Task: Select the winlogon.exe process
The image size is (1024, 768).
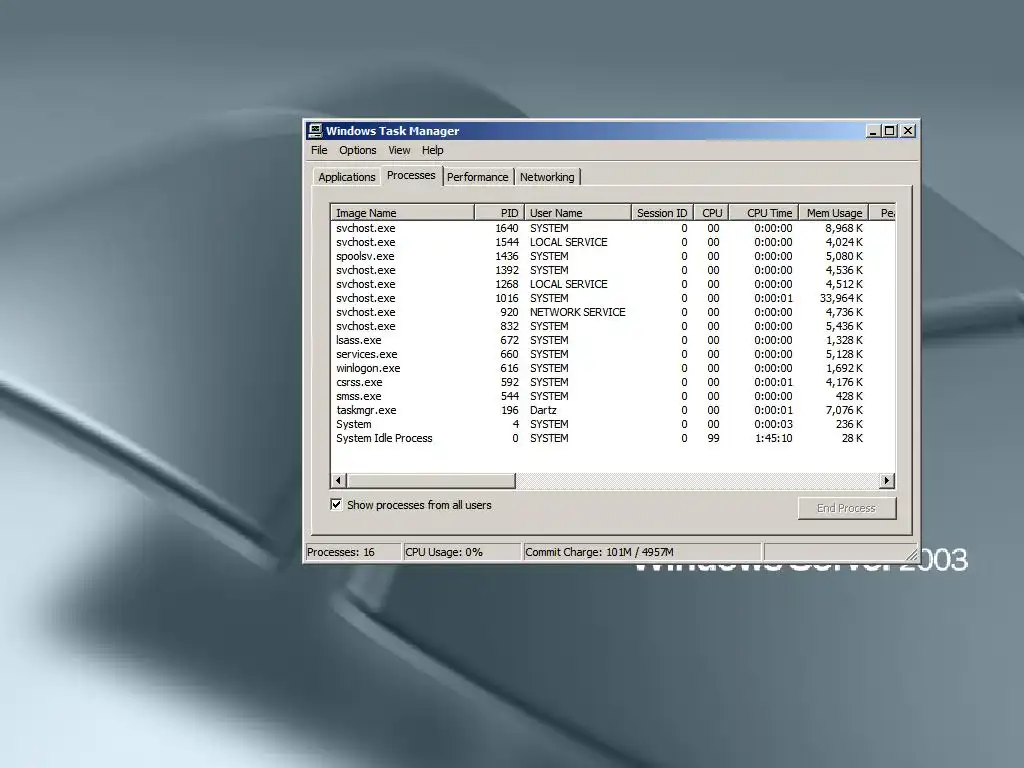Action: 613,368
